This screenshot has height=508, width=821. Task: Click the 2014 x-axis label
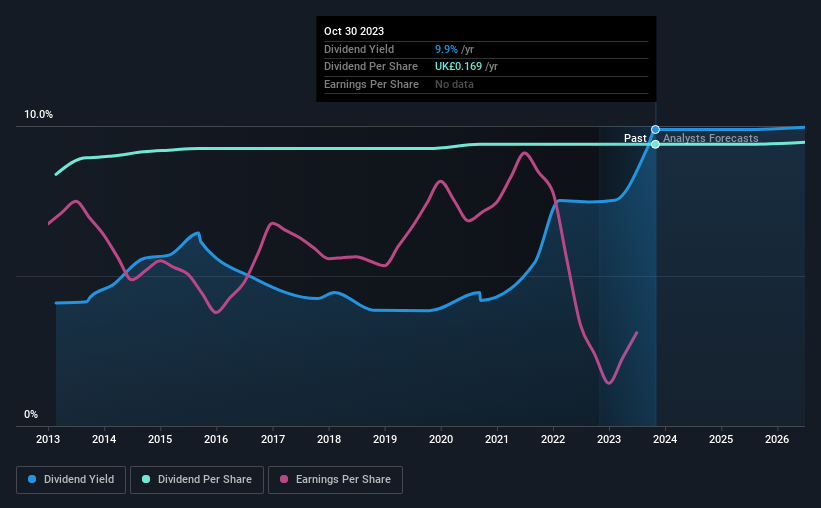coord(104,439)
